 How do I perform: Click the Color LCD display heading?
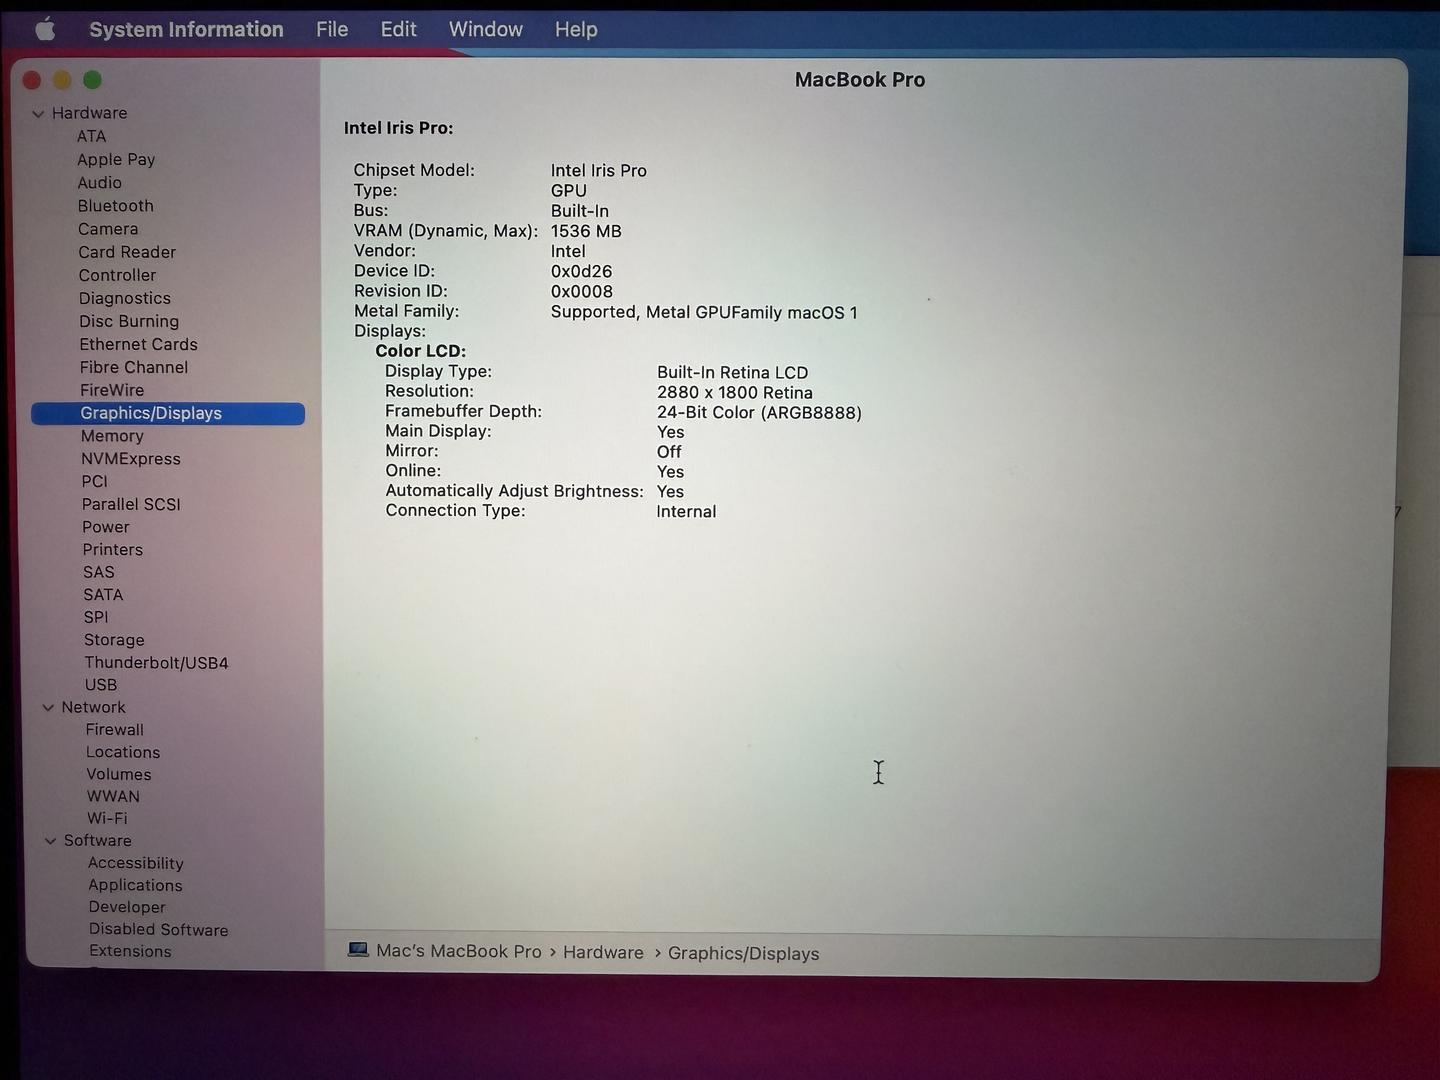420,351
